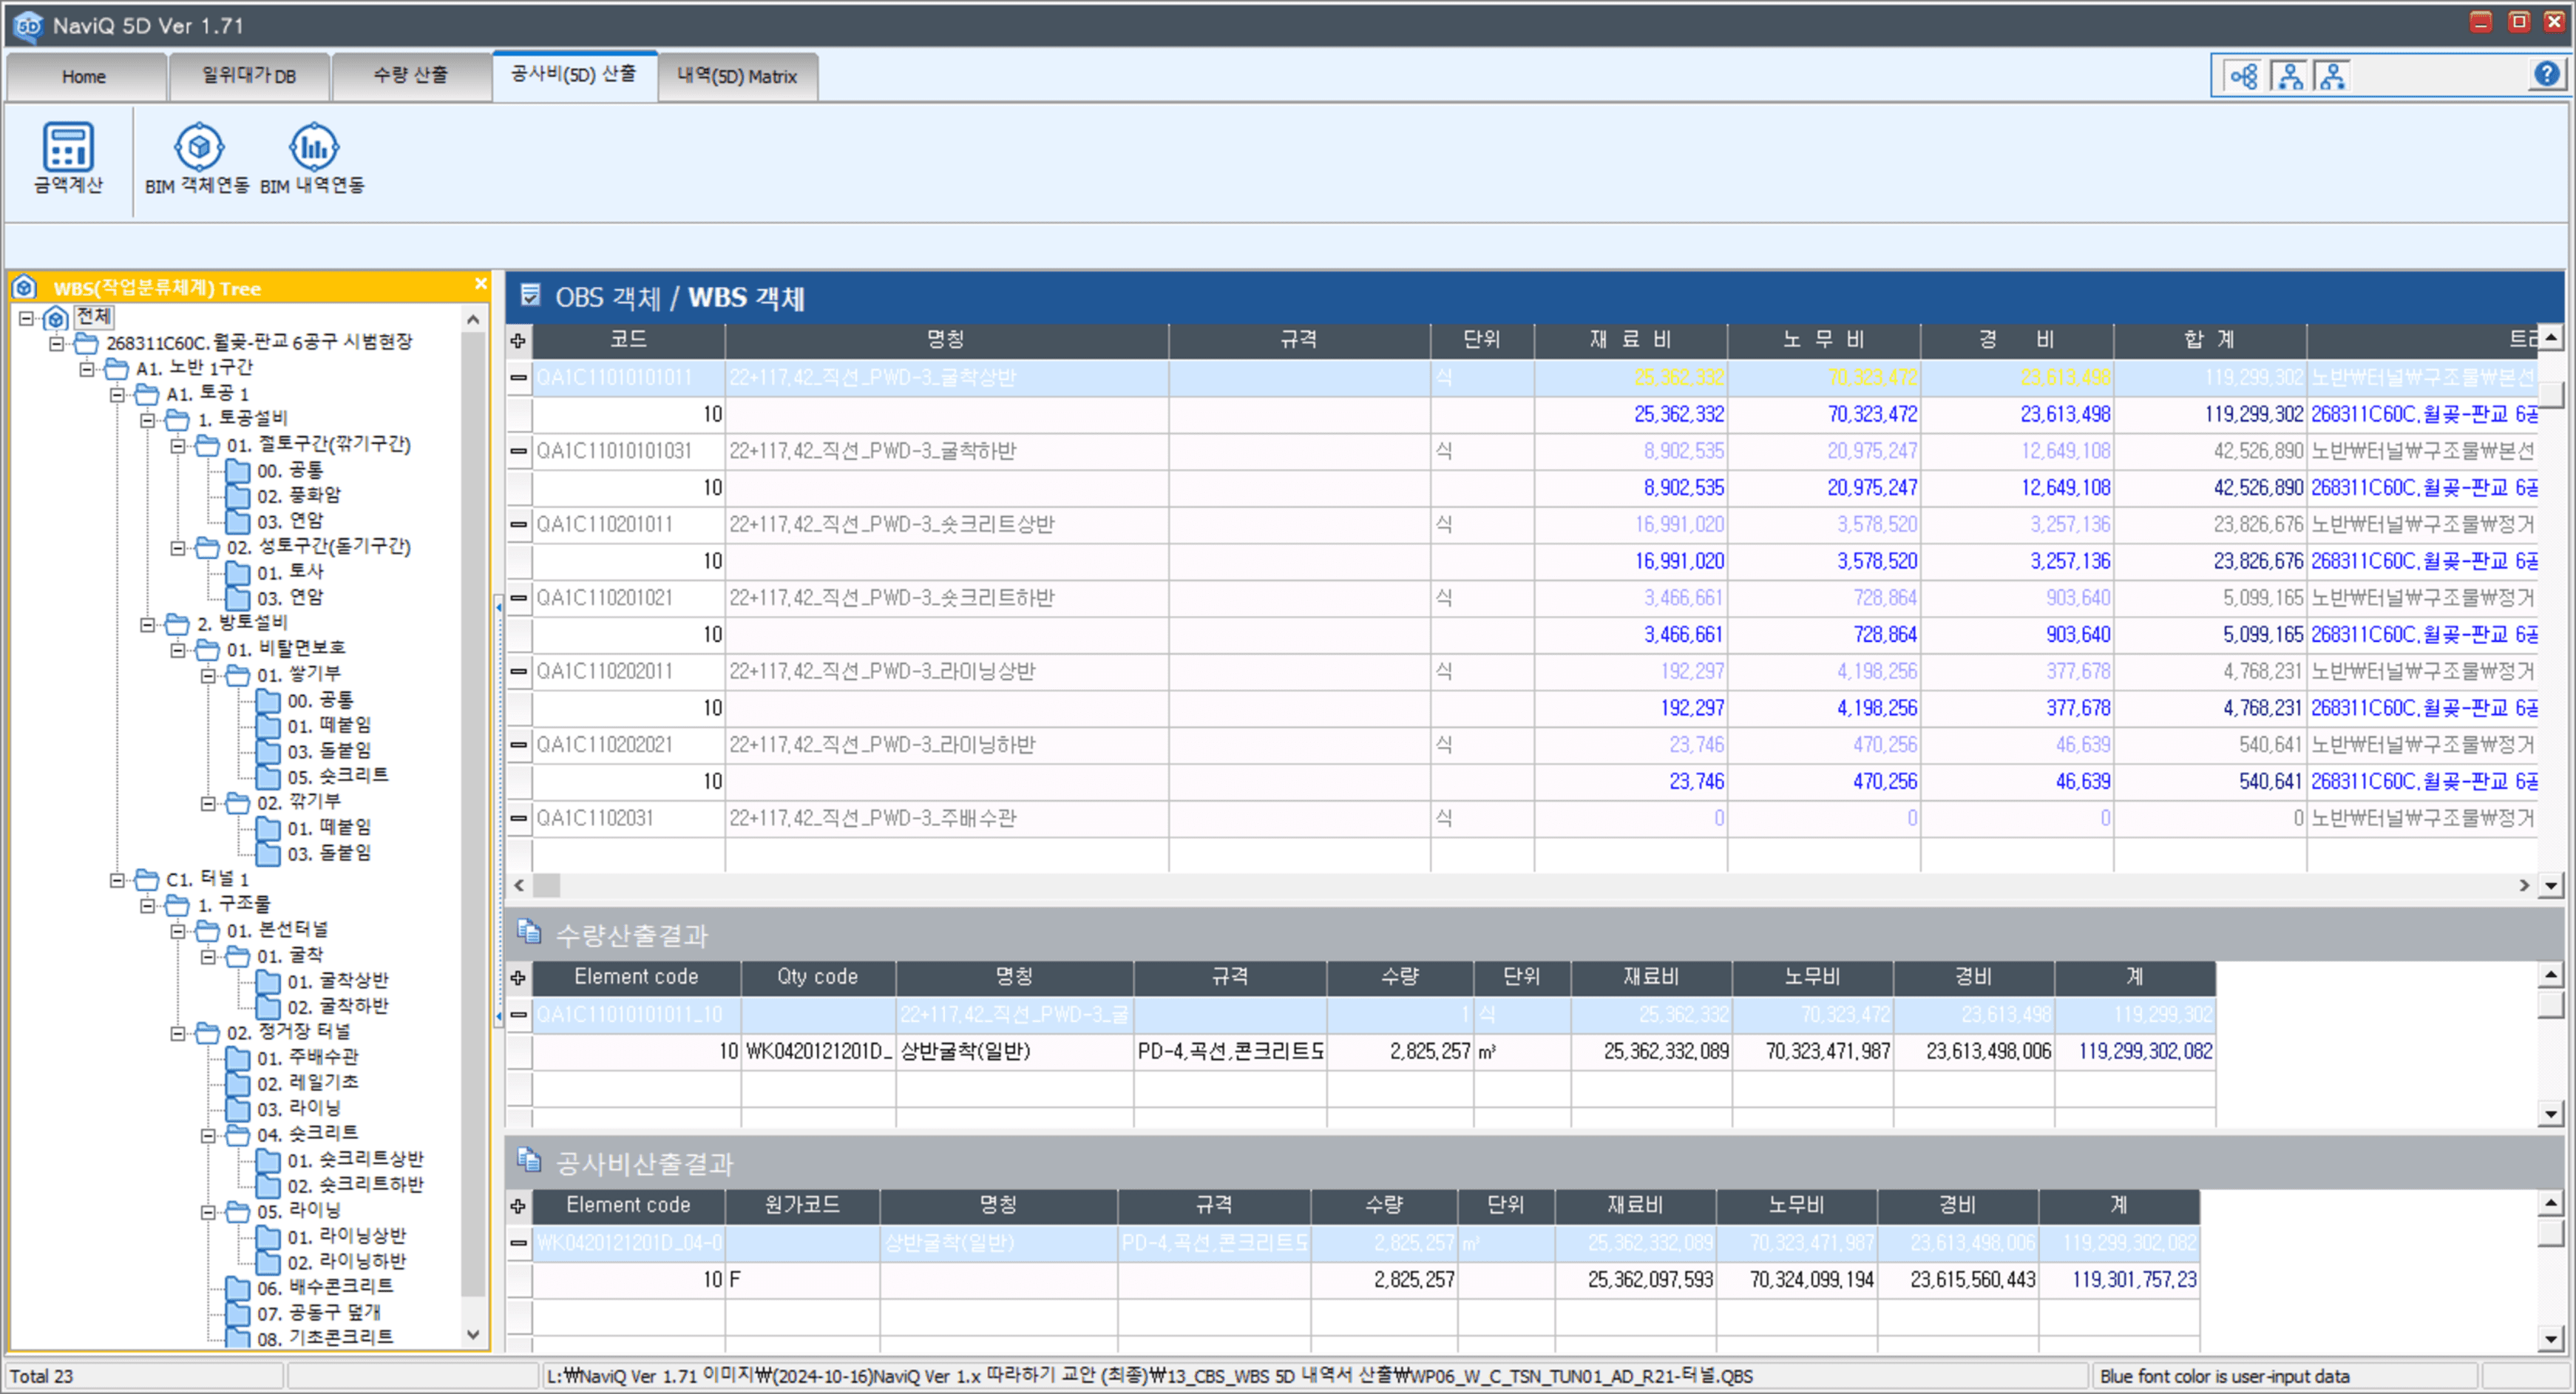The image size is (2576, 1394).
Task: Click folder icon for 02. 풍화암
Action: 238,496
